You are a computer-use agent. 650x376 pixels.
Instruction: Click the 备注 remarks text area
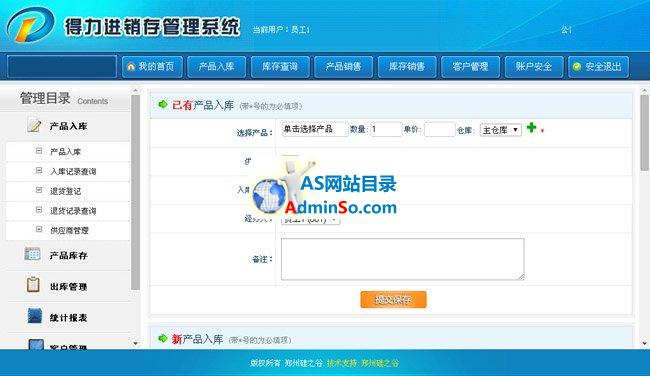point(403,259)
